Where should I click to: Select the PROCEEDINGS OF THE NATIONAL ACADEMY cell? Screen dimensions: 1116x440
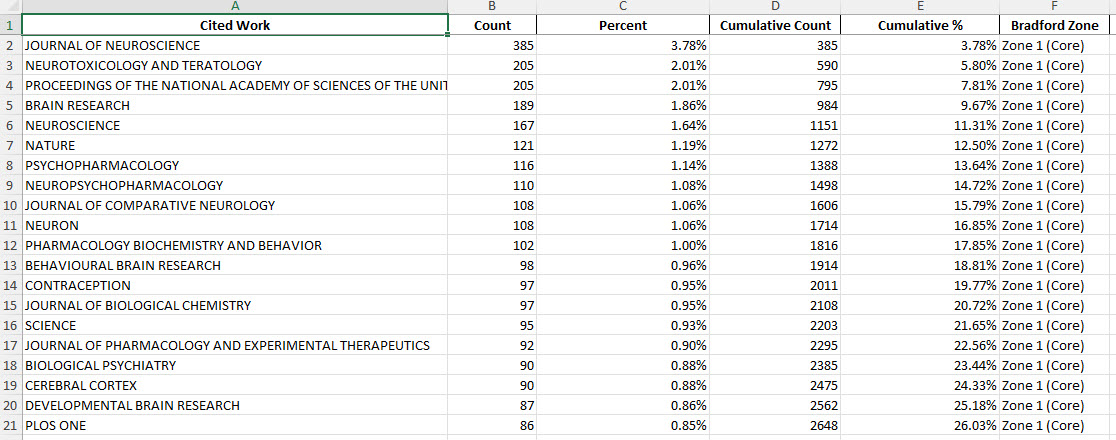[x=235, y=85]
